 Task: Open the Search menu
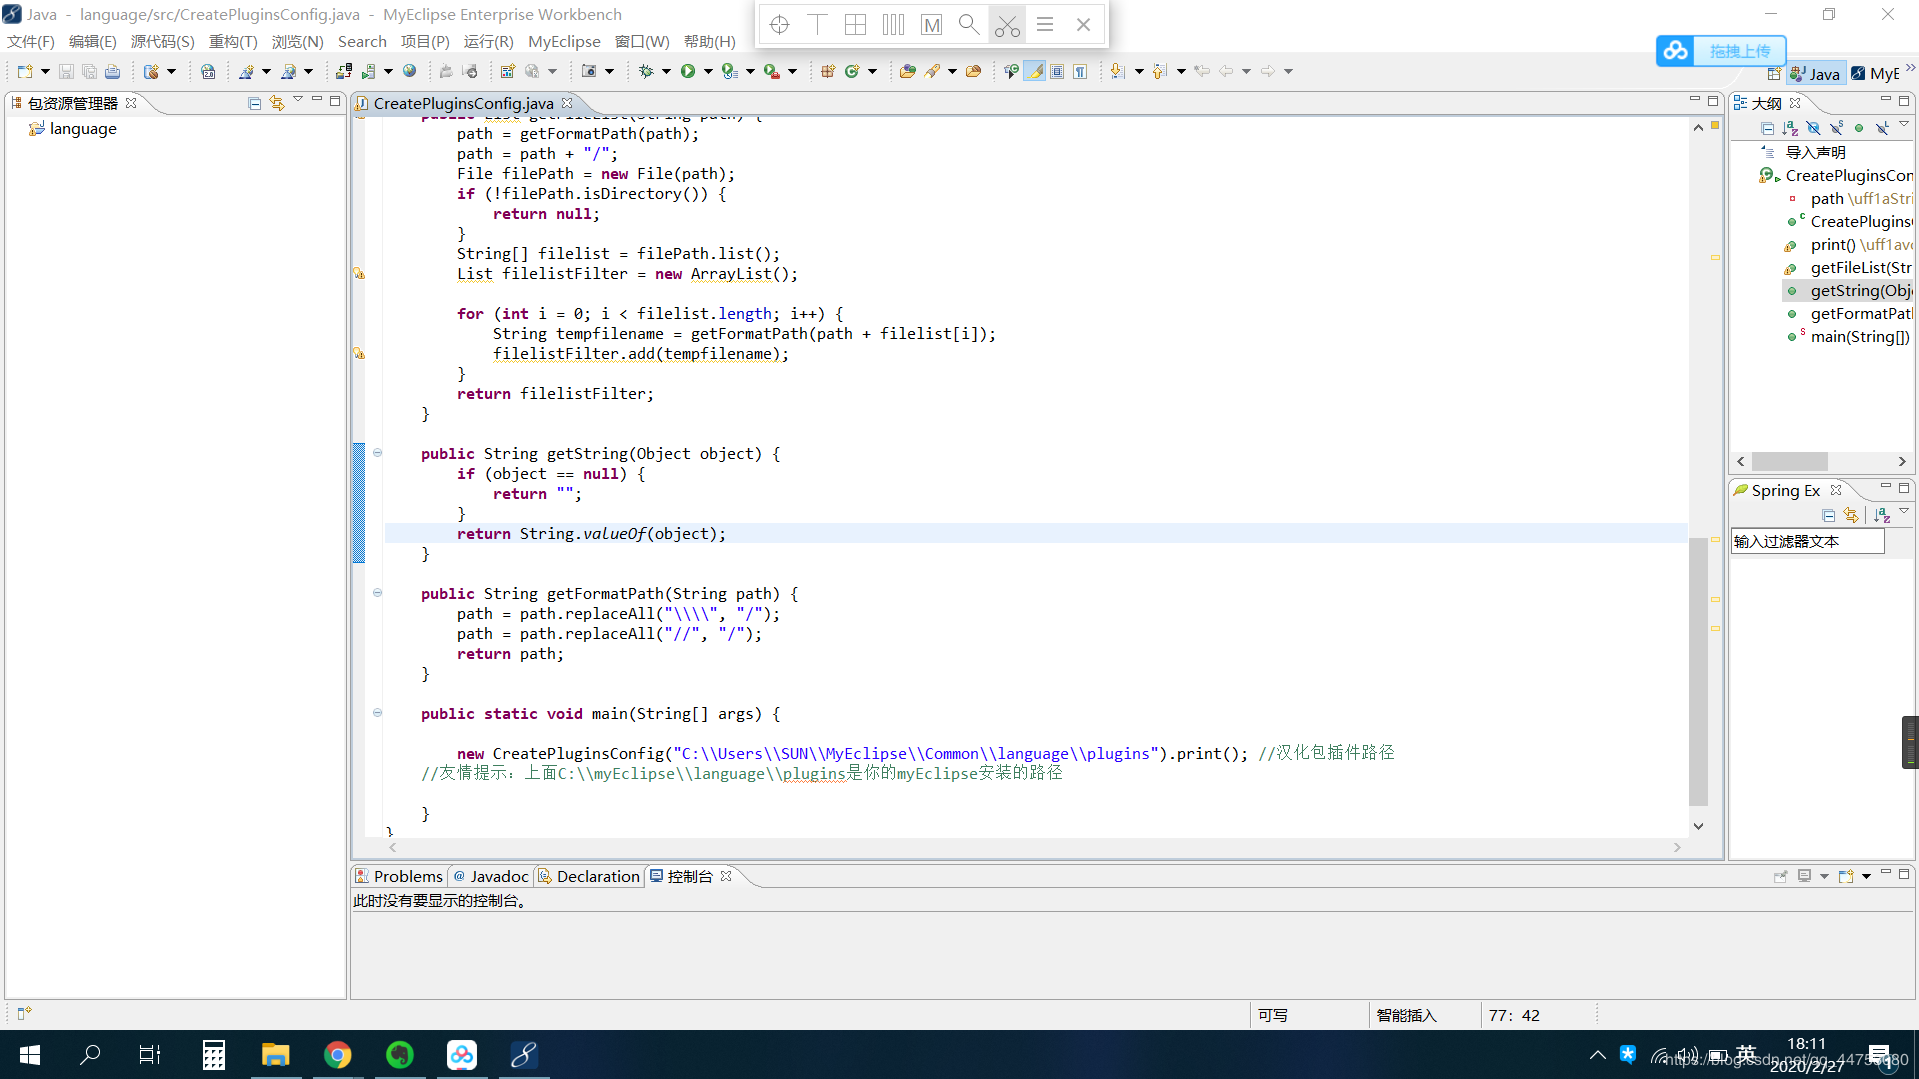coord(362,41)
